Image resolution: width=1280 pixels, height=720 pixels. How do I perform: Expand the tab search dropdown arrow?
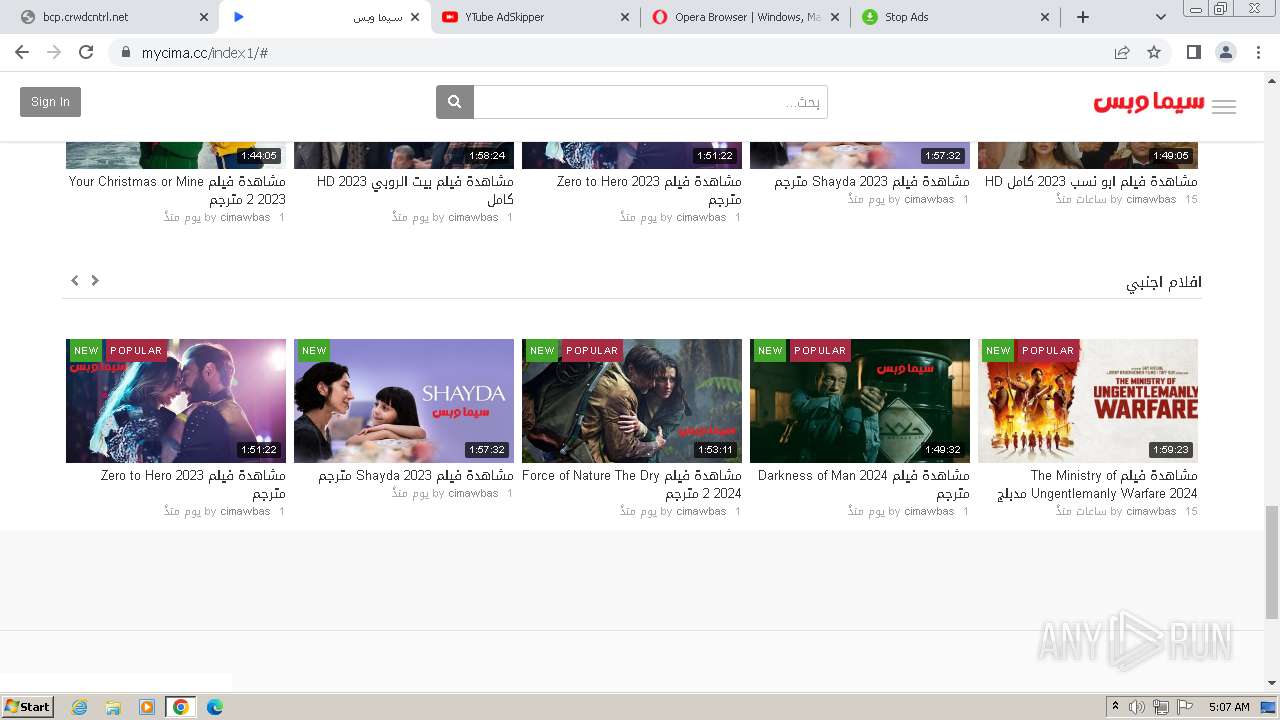[x=1160, y=17]
